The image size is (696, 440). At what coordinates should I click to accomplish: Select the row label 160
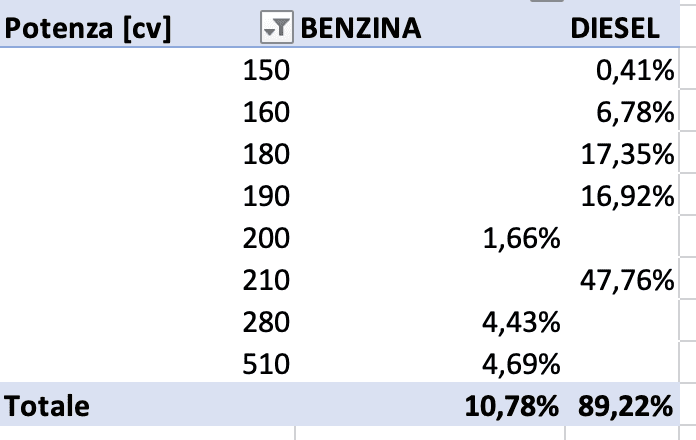pyautogui.click(x=266, y=113)
